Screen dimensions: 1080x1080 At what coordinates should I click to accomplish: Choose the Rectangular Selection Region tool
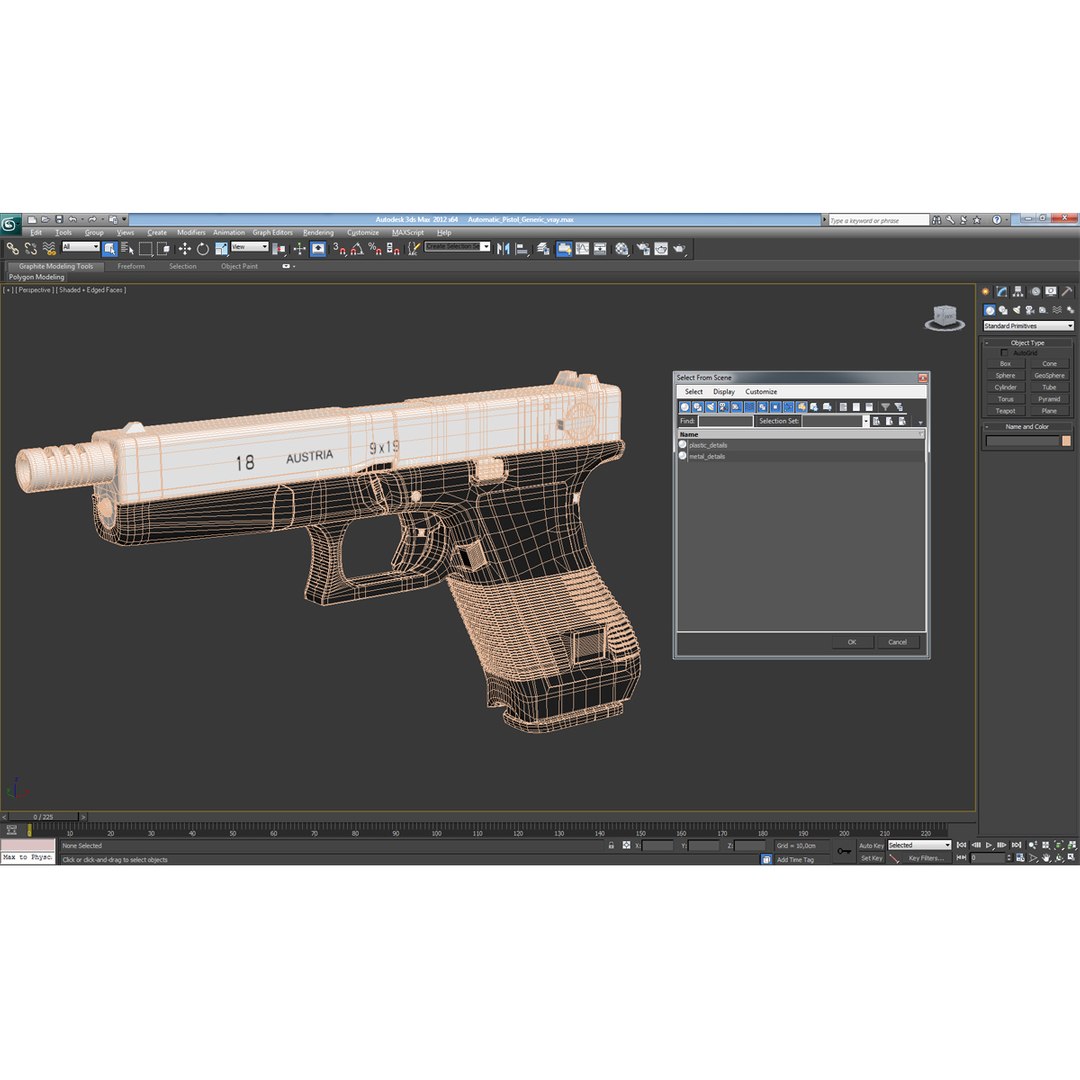coord(145,249)
